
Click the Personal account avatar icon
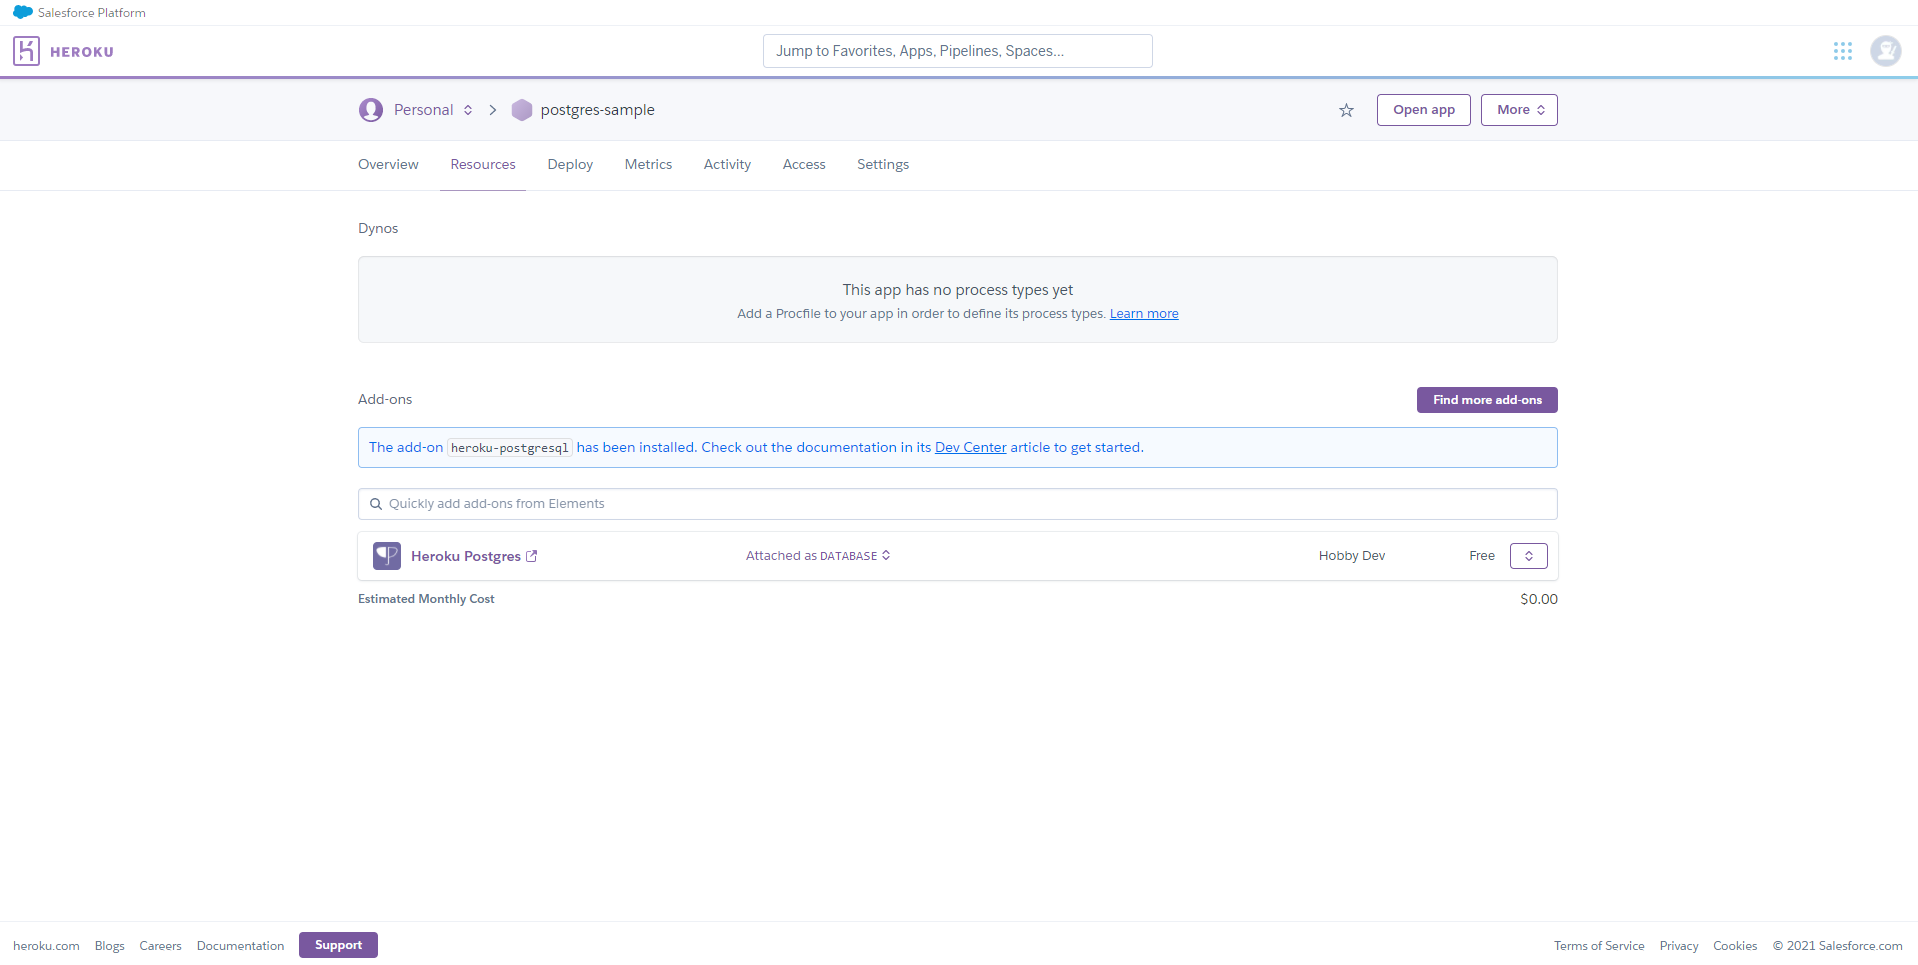click(x=371, y=110)
